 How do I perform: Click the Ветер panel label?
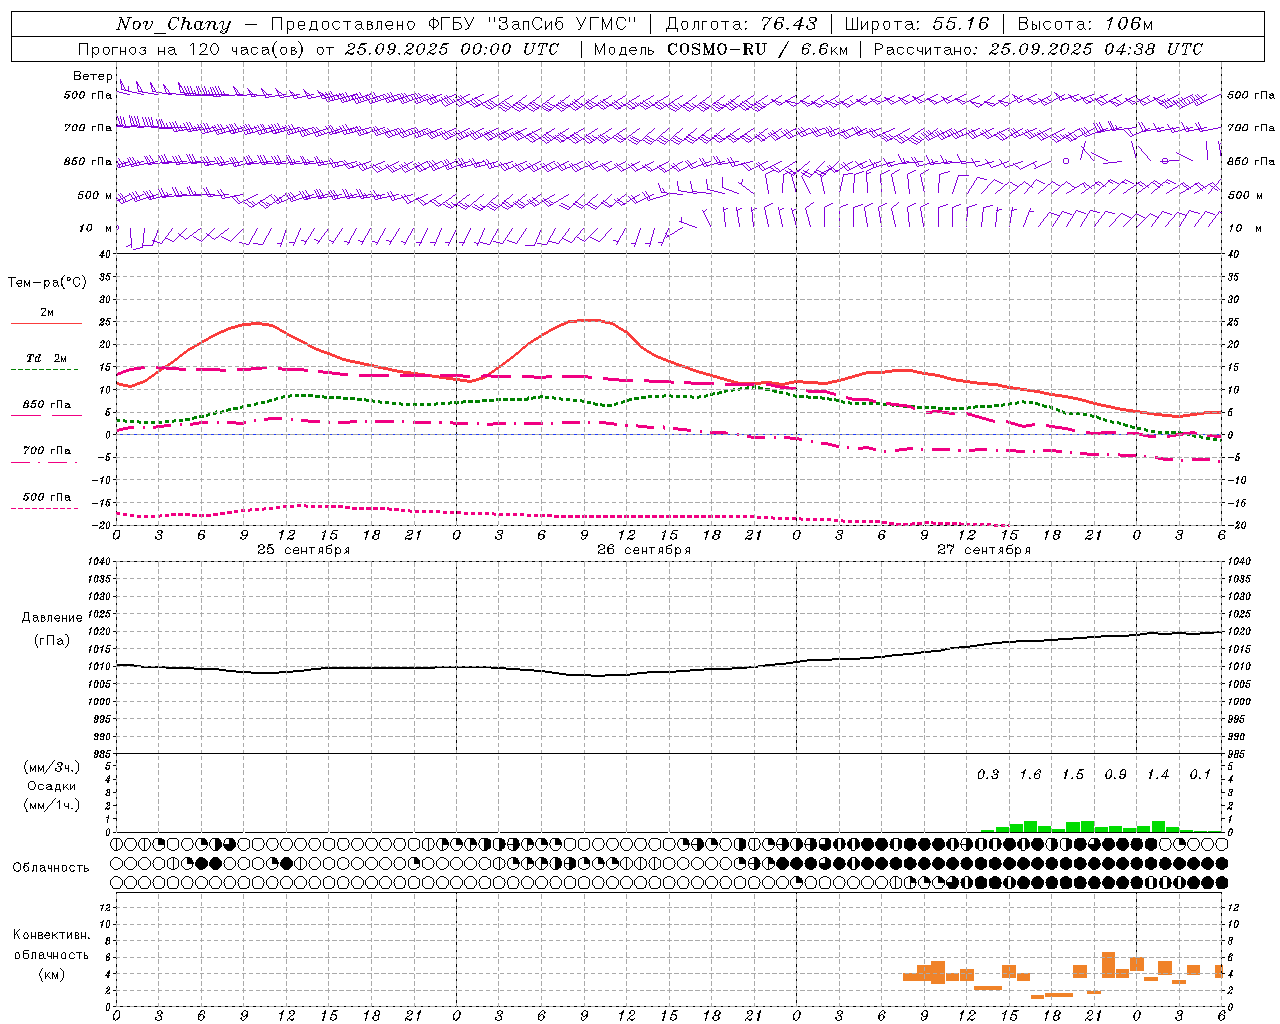93,76
